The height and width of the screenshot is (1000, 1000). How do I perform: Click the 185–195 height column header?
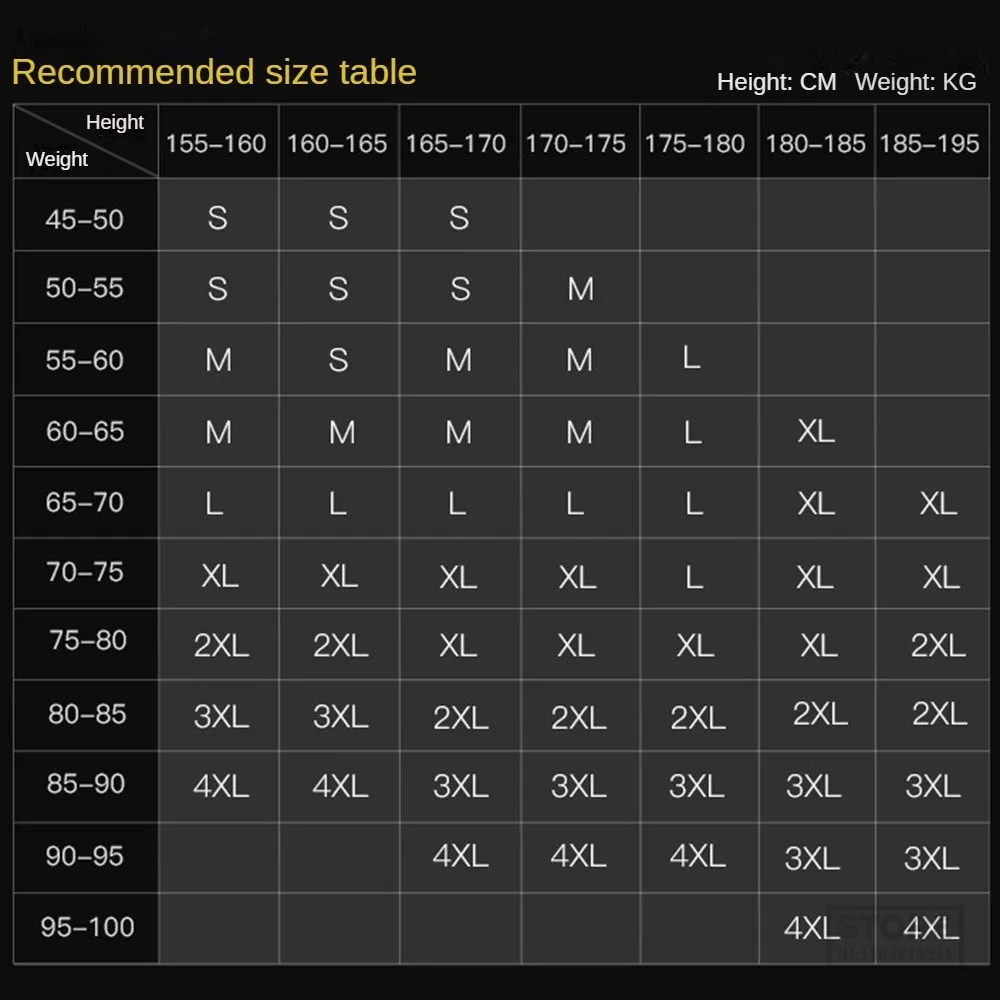pos(929,144)
